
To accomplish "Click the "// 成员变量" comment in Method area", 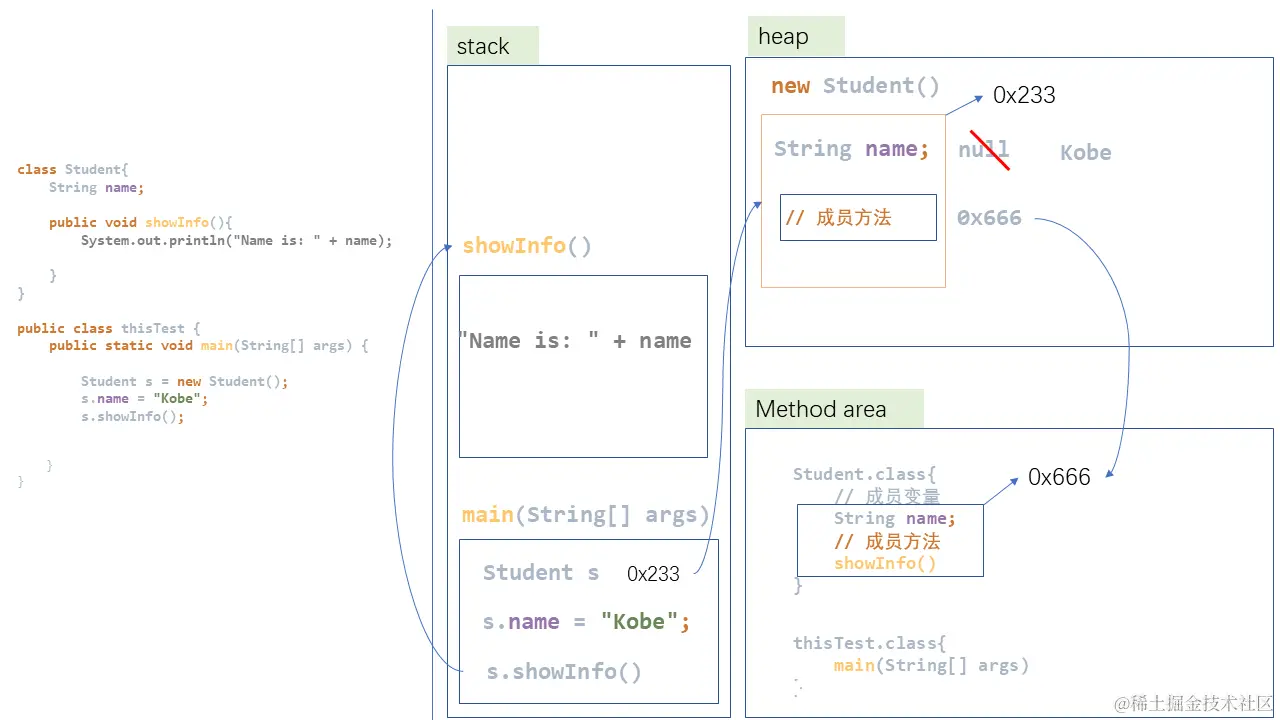I will [887, 496].
